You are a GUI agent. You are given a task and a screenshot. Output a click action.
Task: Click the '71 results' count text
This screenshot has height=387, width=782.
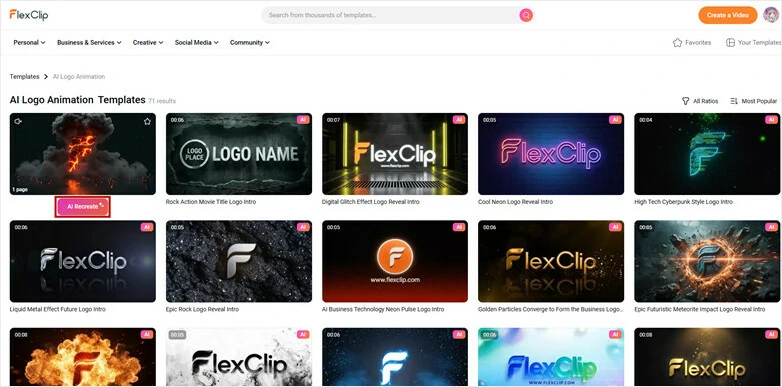point(162,101)
